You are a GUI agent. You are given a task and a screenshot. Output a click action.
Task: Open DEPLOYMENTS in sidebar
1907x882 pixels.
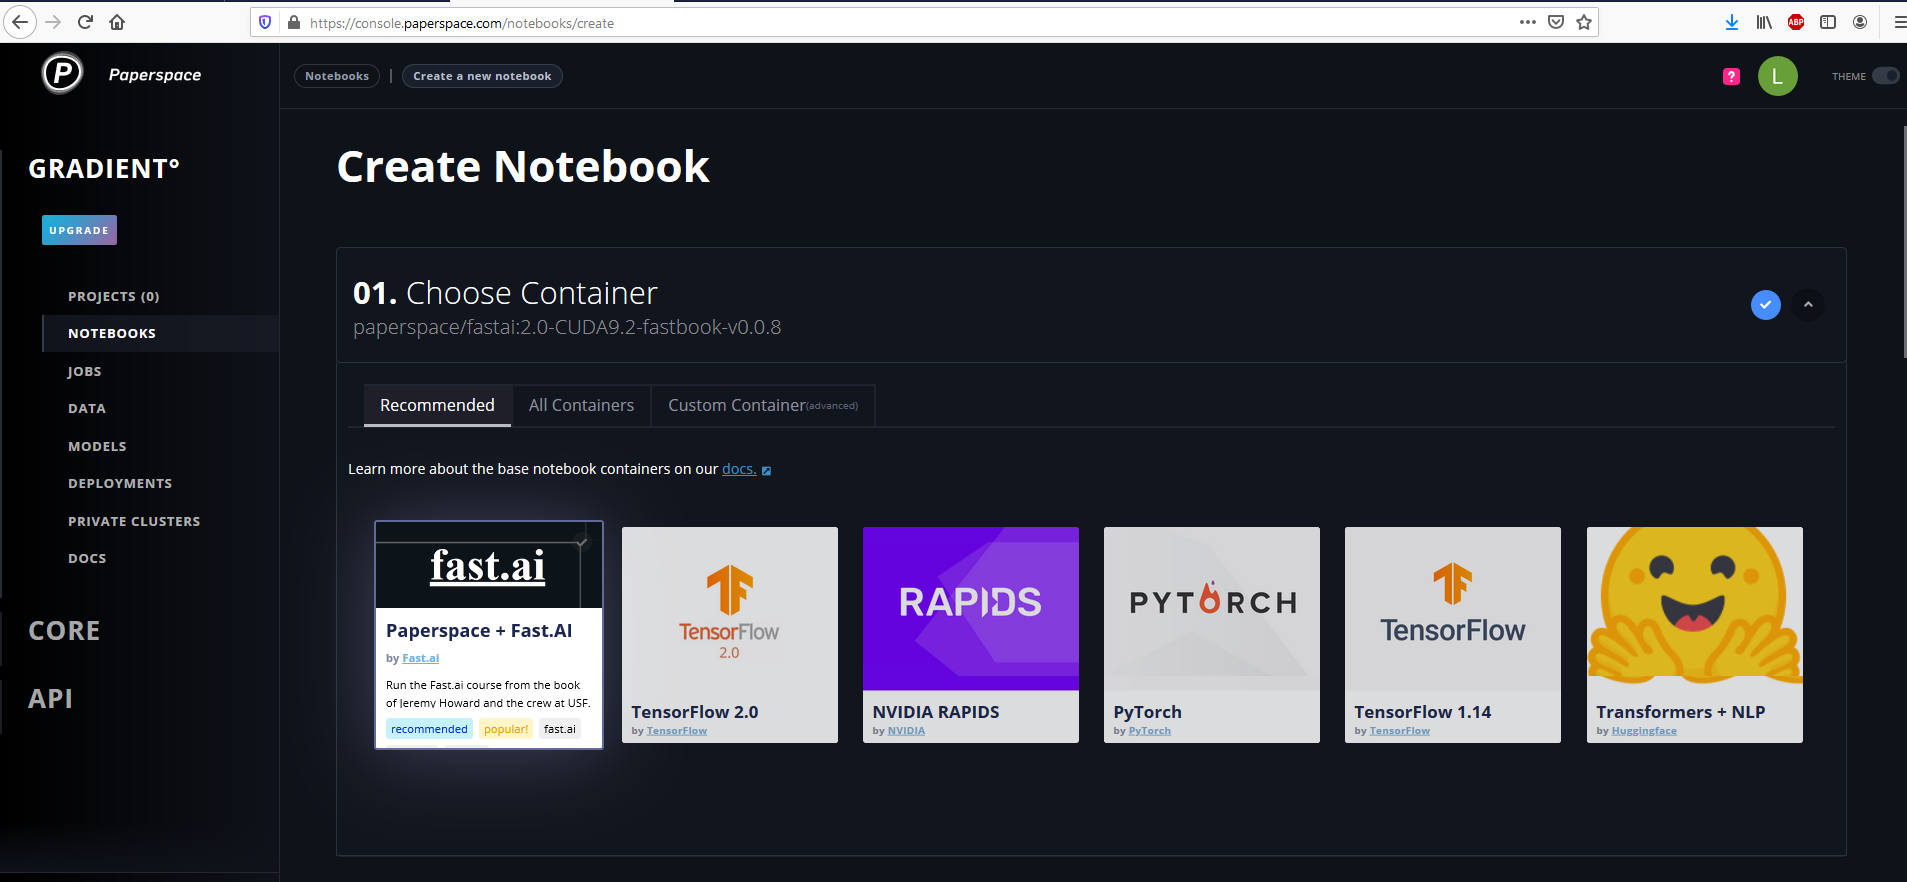point(120,483)
